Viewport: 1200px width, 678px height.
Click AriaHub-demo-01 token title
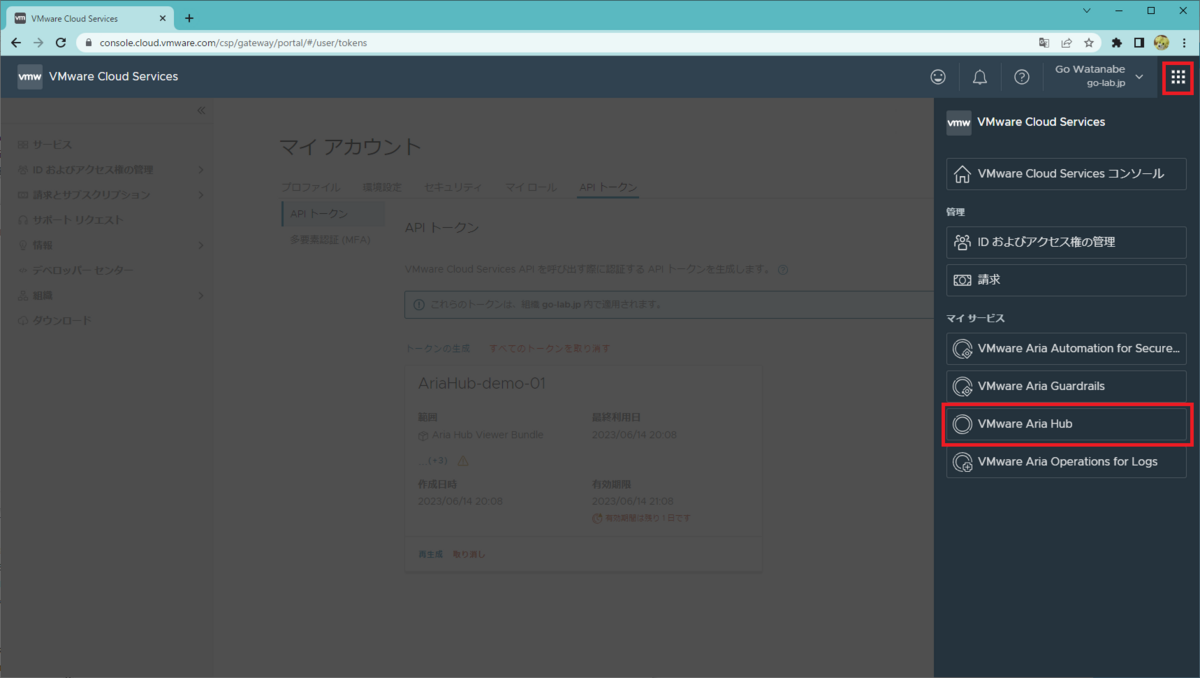481,384
